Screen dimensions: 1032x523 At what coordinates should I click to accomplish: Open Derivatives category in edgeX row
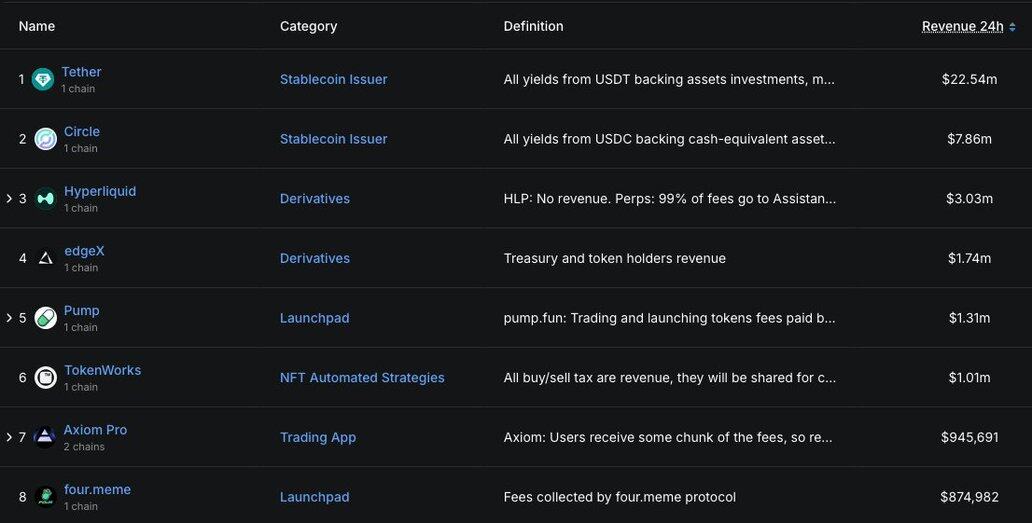315,258
